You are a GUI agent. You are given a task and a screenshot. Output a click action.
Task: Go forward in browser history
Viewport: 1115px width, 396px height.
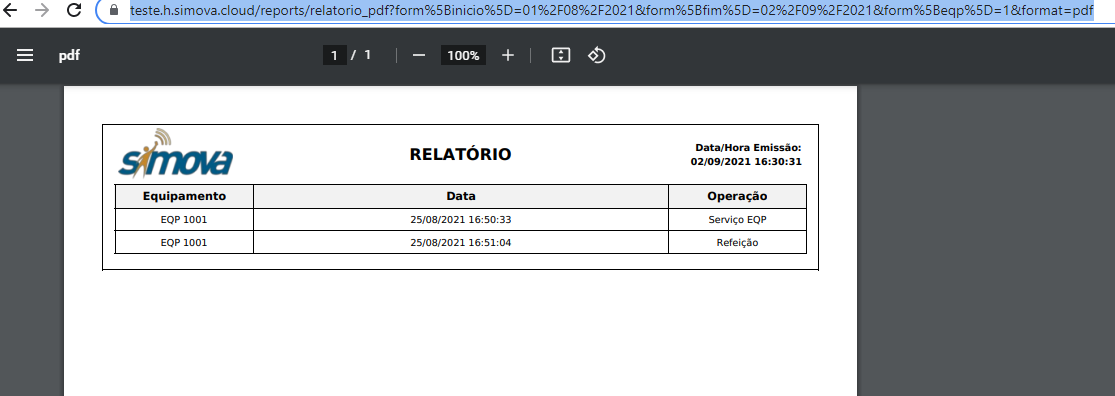(42, 11)
